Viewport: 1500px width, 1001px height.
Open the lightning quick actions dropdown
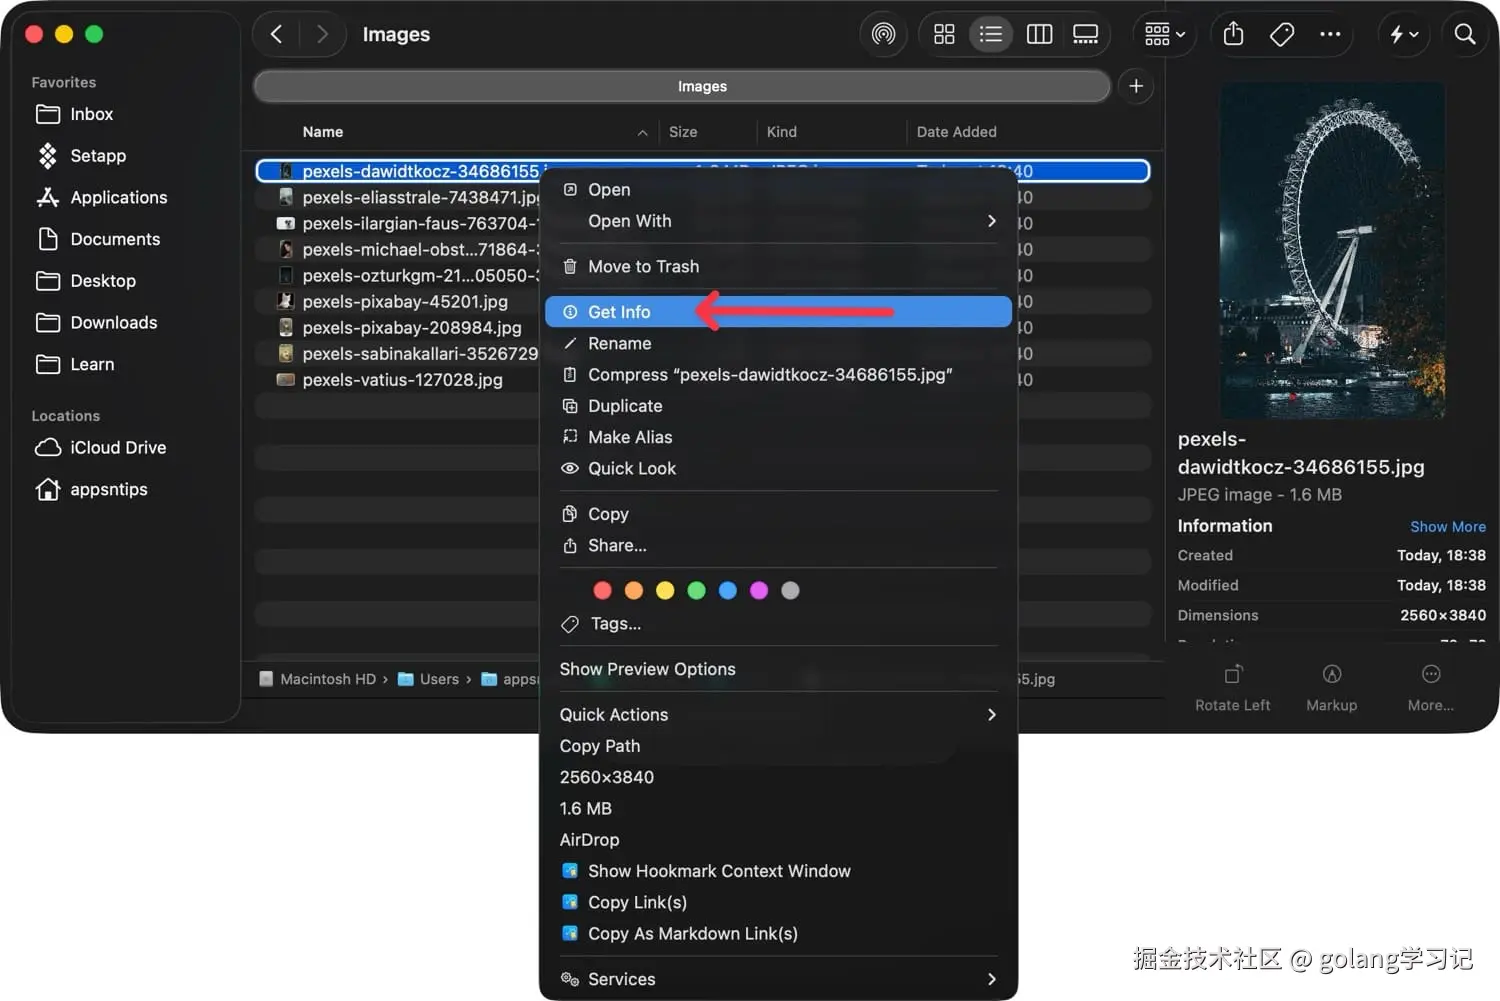click(x=1404, y=34)
